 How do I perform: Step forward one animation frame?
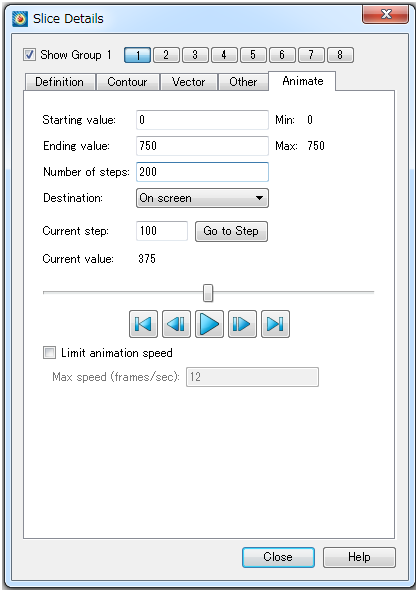242,324
